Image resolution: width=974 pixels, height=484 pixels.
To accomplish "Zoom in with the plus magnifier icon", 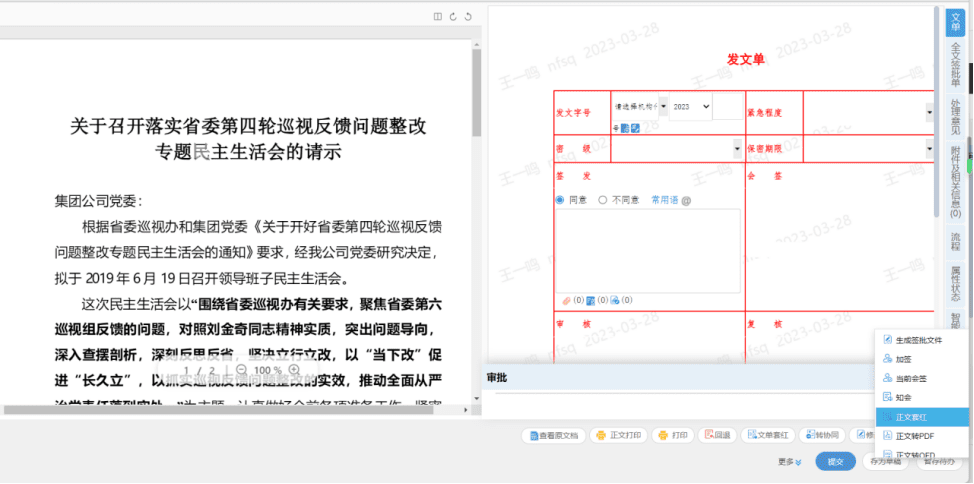I will (x=294, y=370).
